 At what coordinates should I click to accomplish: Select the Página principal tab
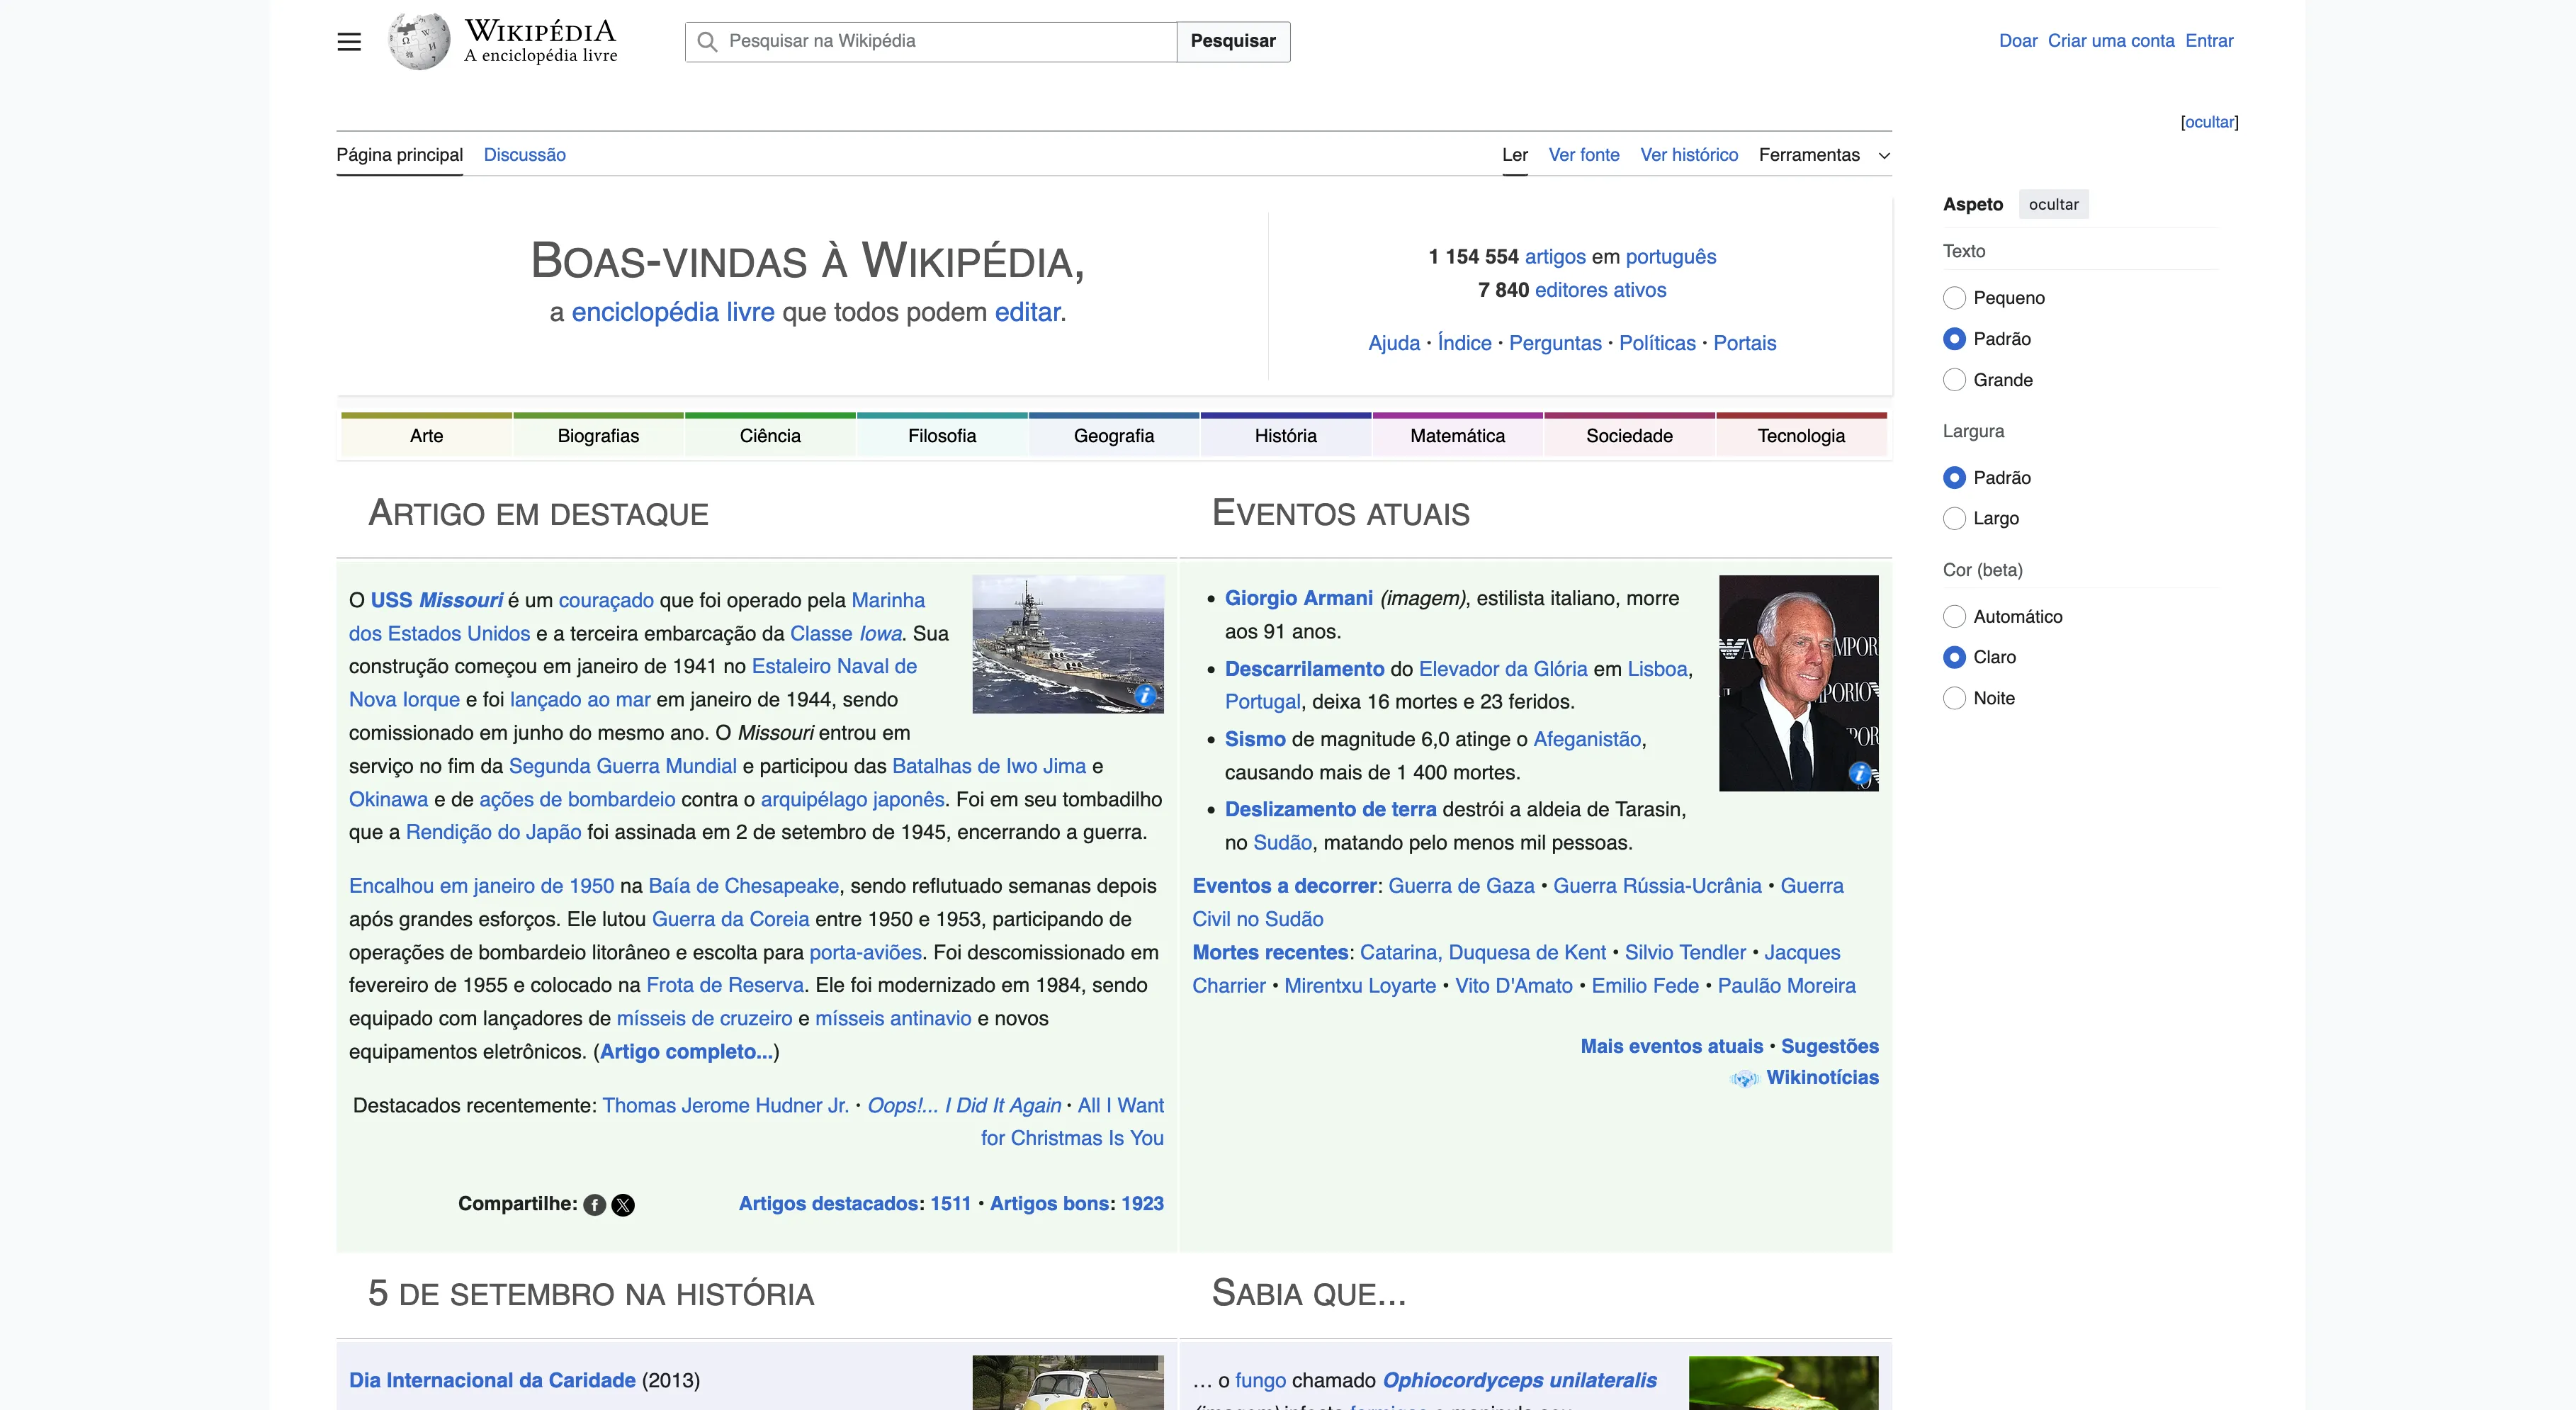click(400, 155)
